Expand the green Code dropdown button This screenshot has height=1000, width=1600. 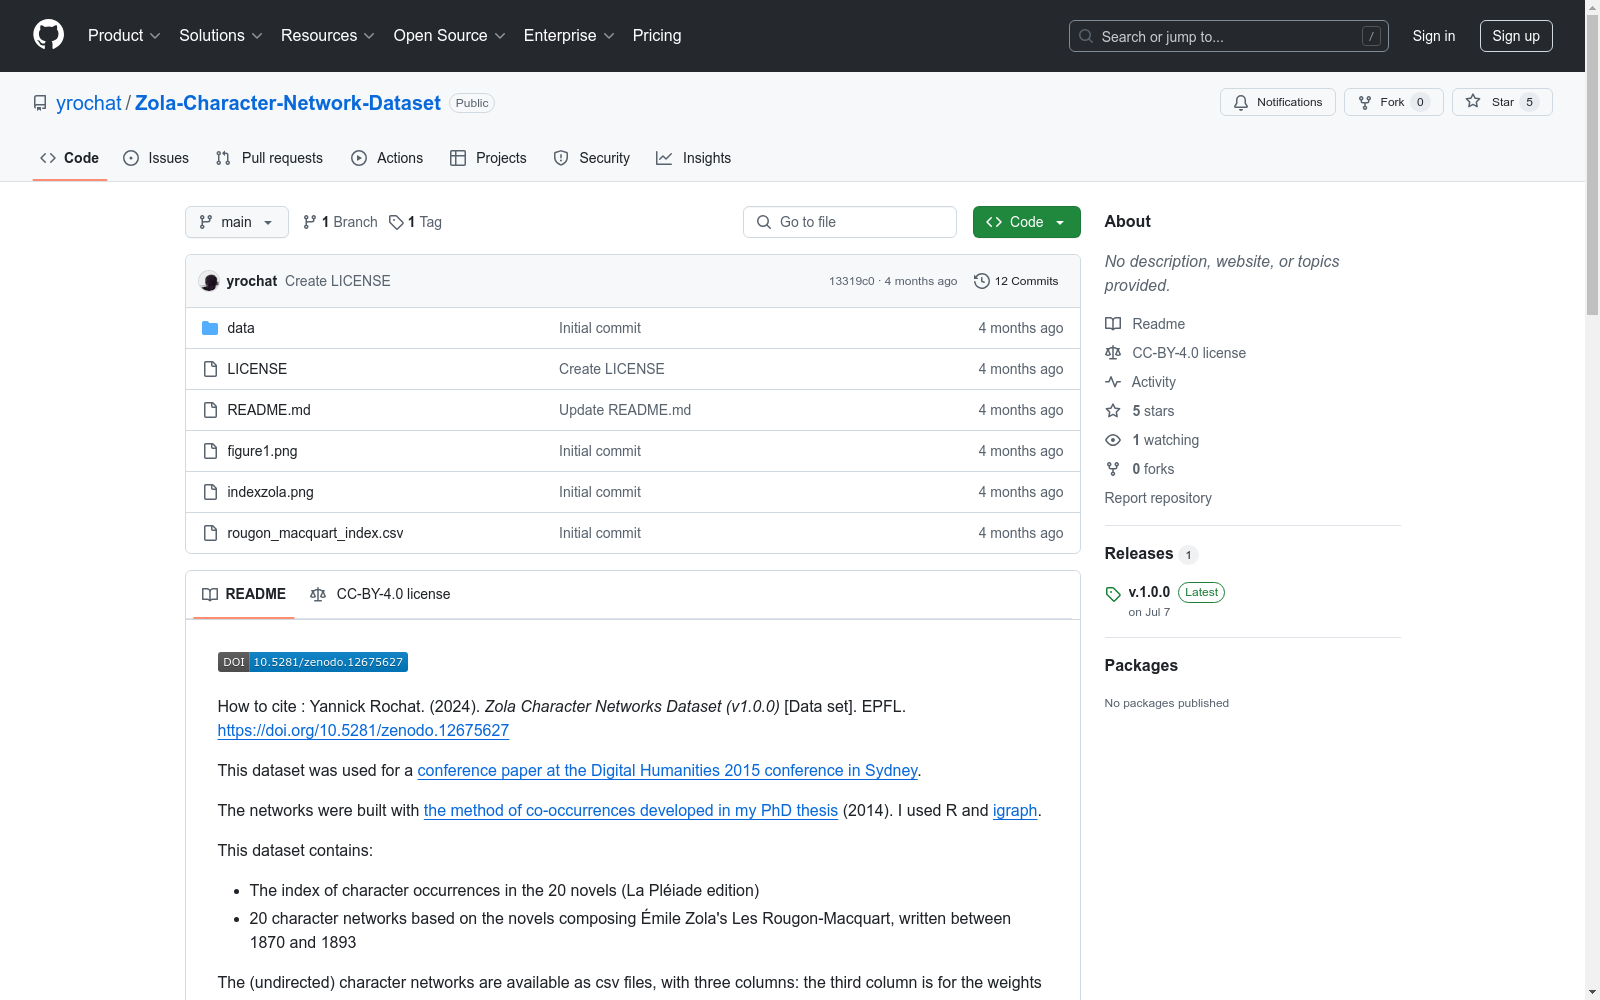1026,222
